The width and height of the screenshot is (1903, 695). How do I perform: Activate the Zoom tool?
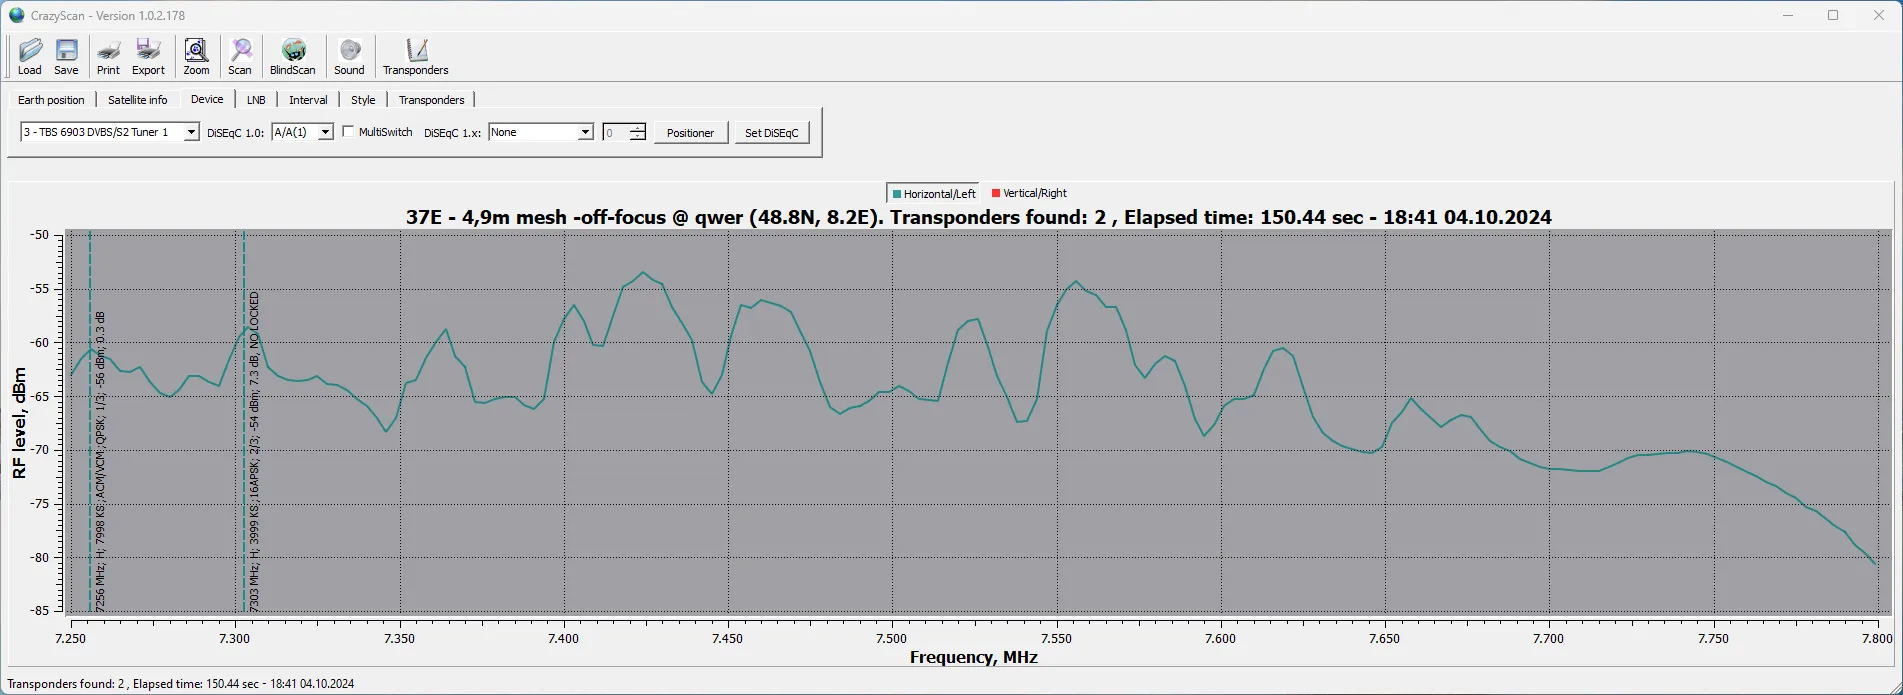(196, 56)
